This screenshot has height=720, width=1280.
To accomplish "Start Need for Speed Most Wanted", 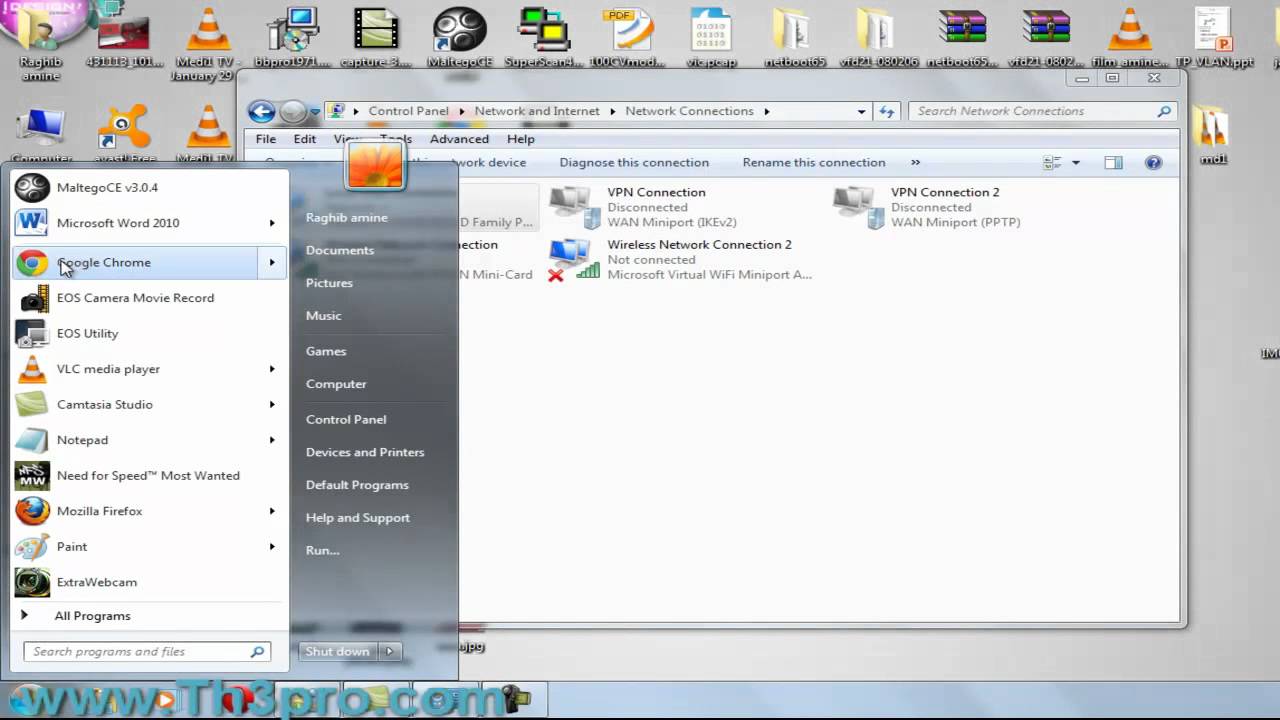I will tap(150, 475).
